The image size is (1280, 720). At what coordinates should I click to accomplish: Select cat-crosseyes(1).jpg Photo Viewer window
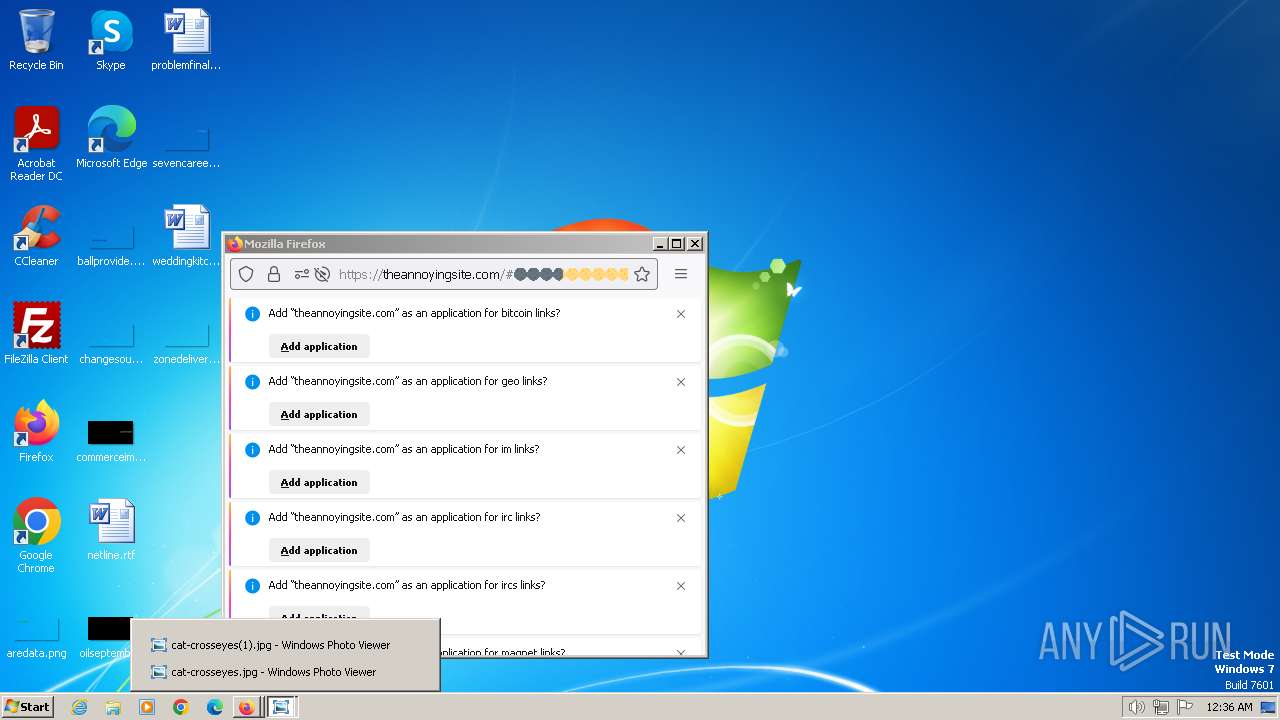point(285,645)
